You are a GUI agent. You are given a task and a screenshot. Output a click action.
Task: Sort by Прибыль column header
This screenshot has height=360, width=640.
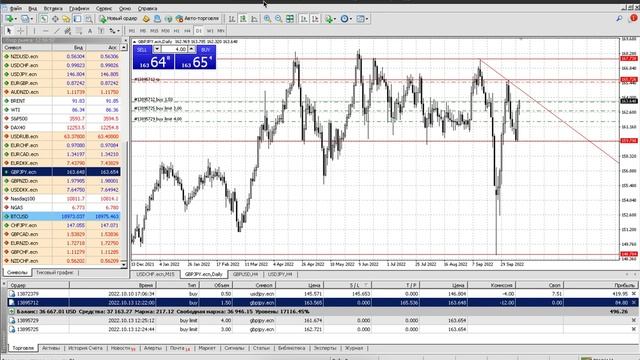click(601, 285)
